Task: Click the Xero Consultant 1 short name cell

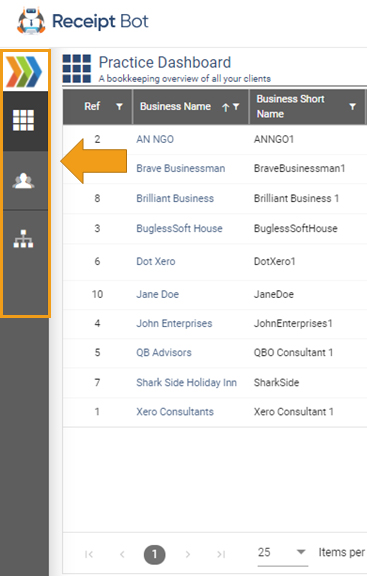Action: click(294, 411)
